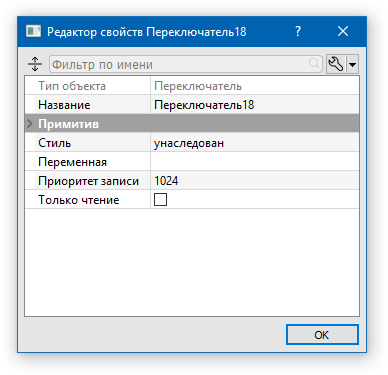Select the 'Приоритет записи' label

[88, 181]
